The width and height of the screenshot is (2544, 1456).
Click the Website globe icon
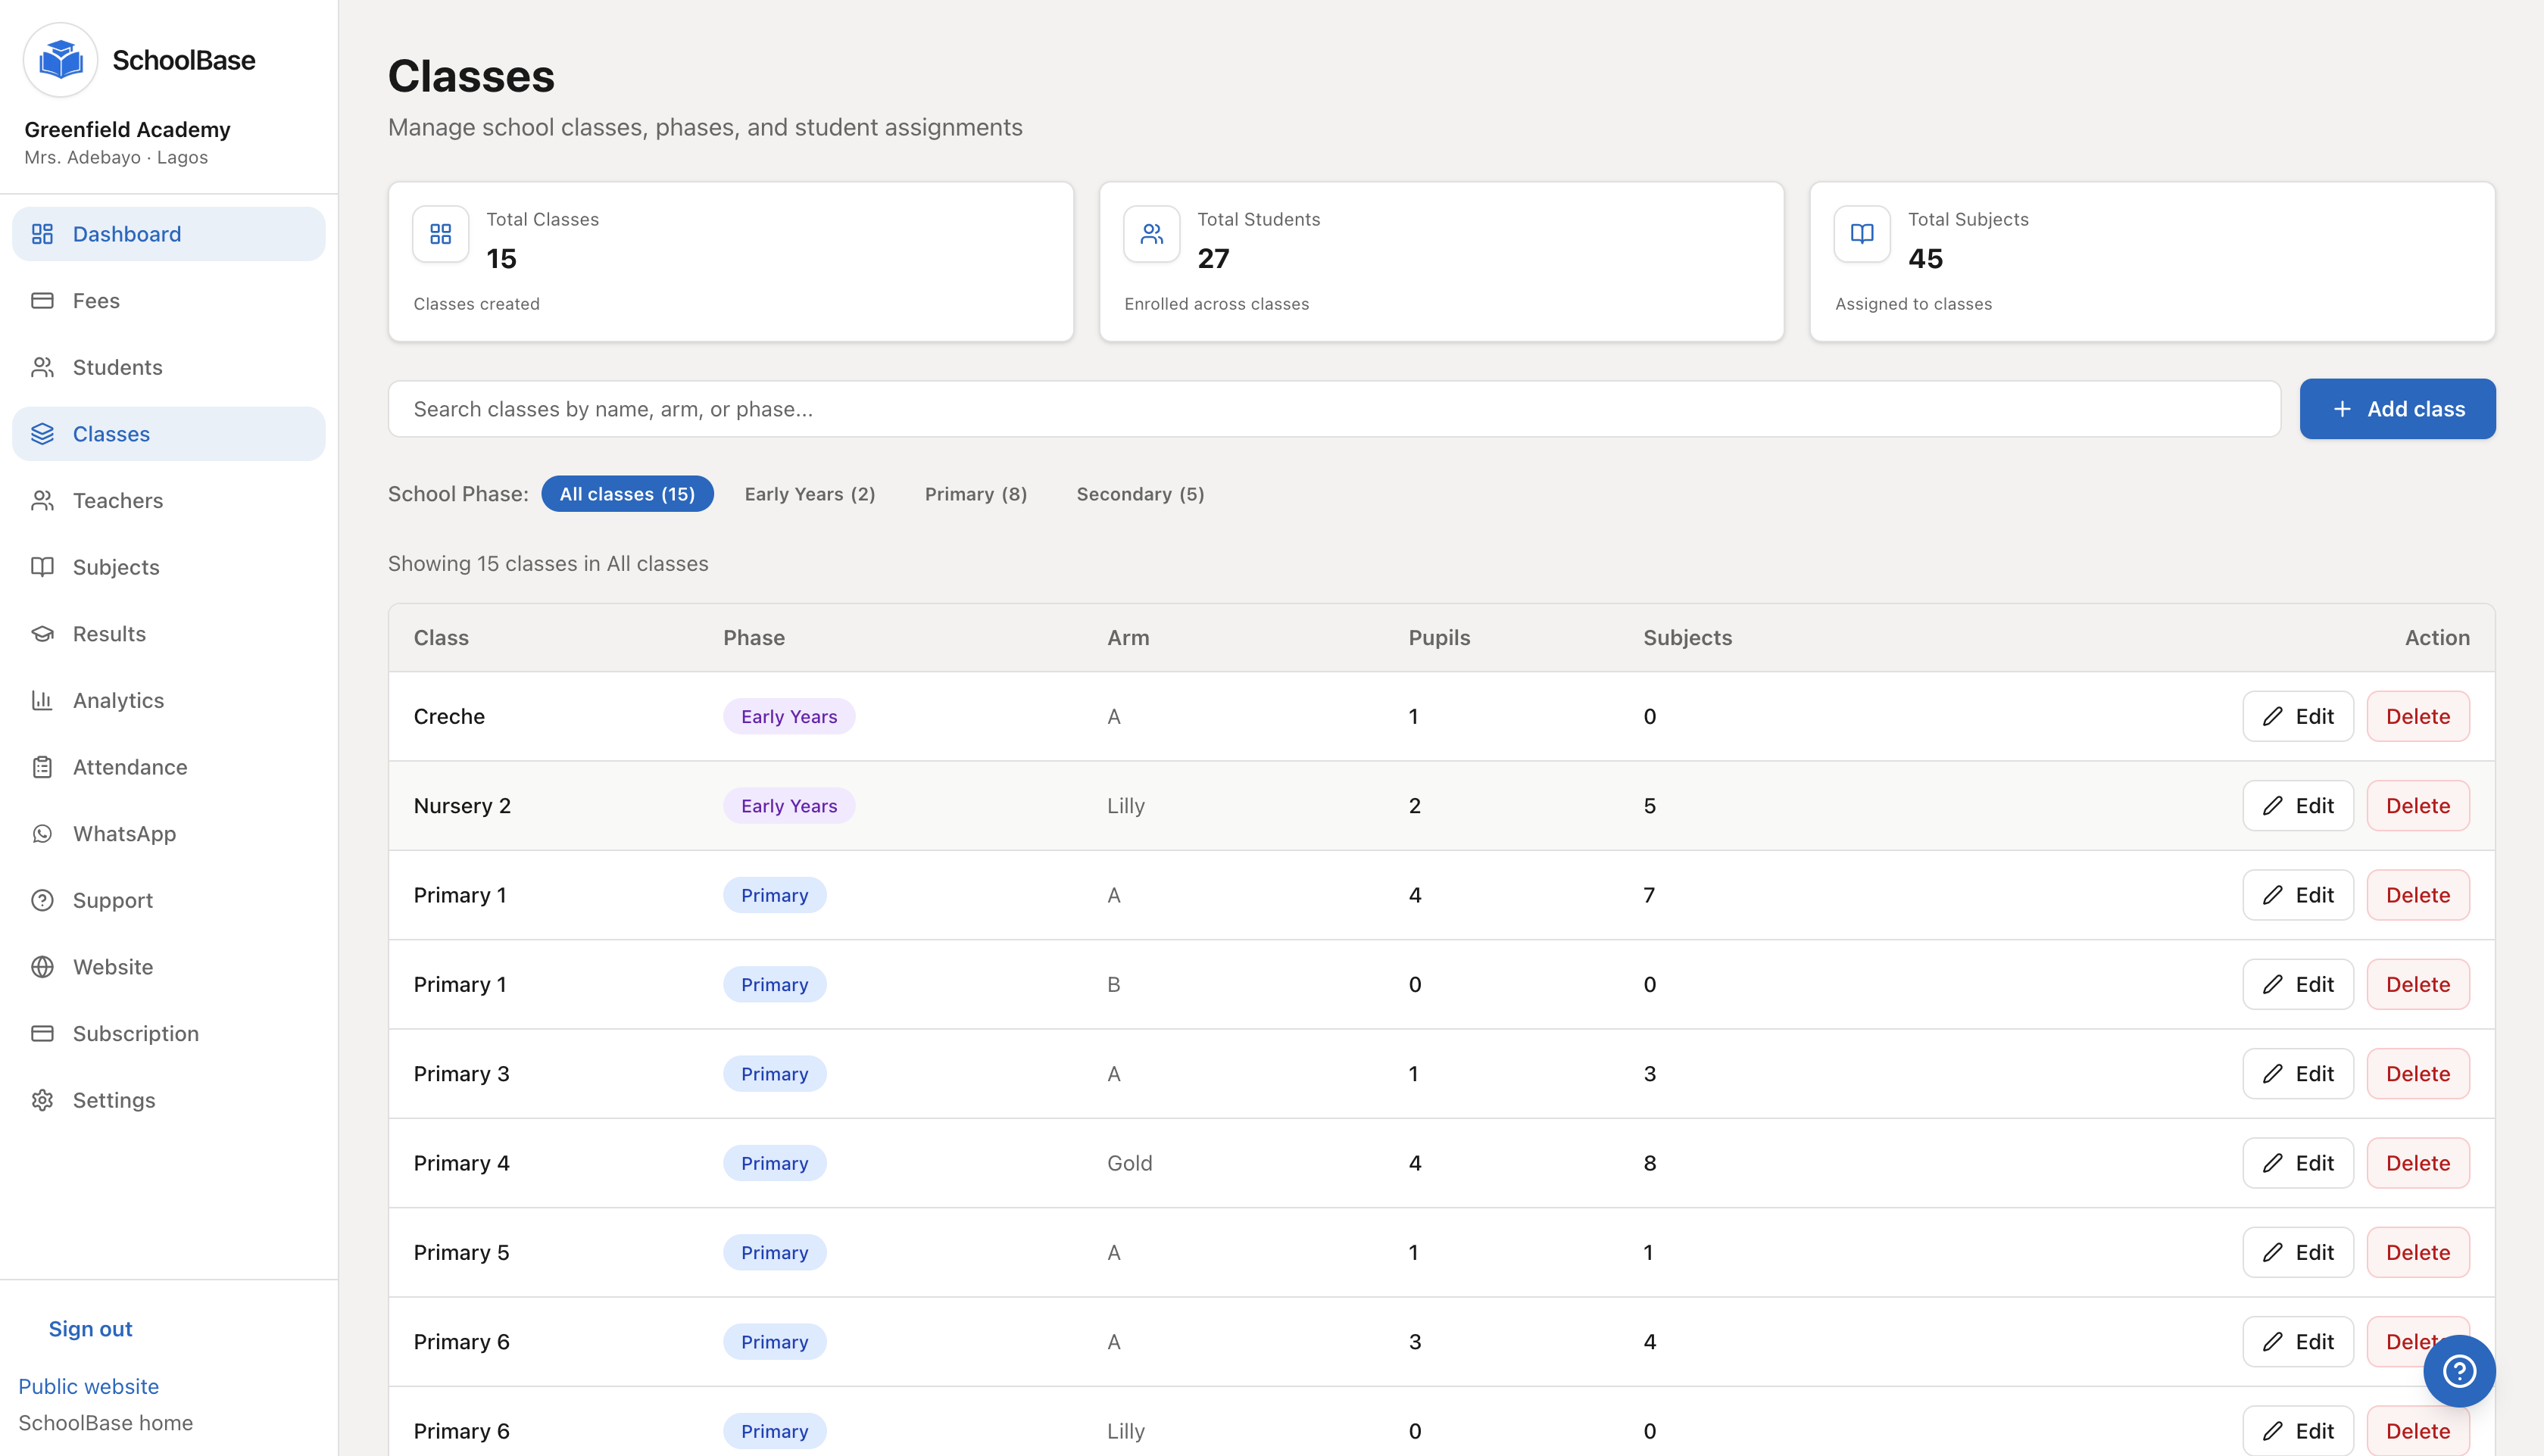(x=42, y=967)
